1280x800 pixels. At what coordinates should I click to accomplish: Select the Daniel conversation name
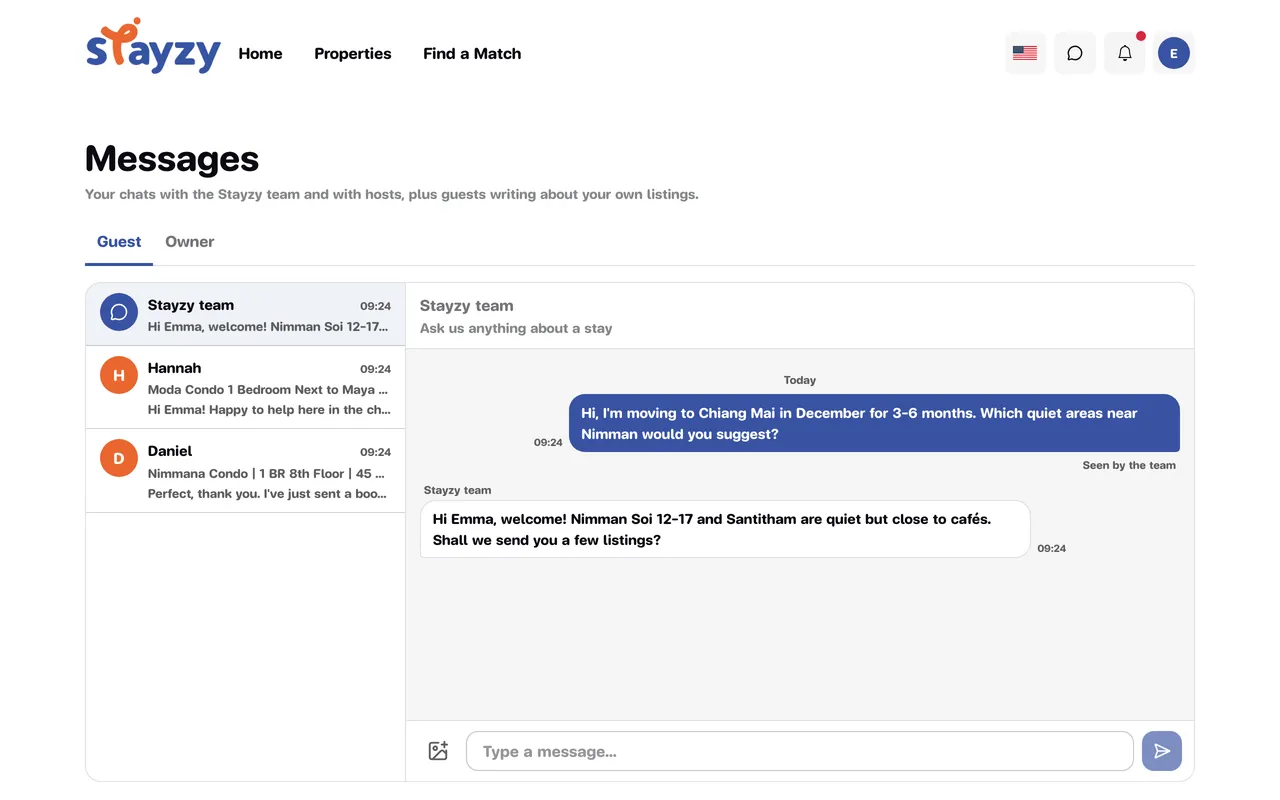(x=170, y=451)
